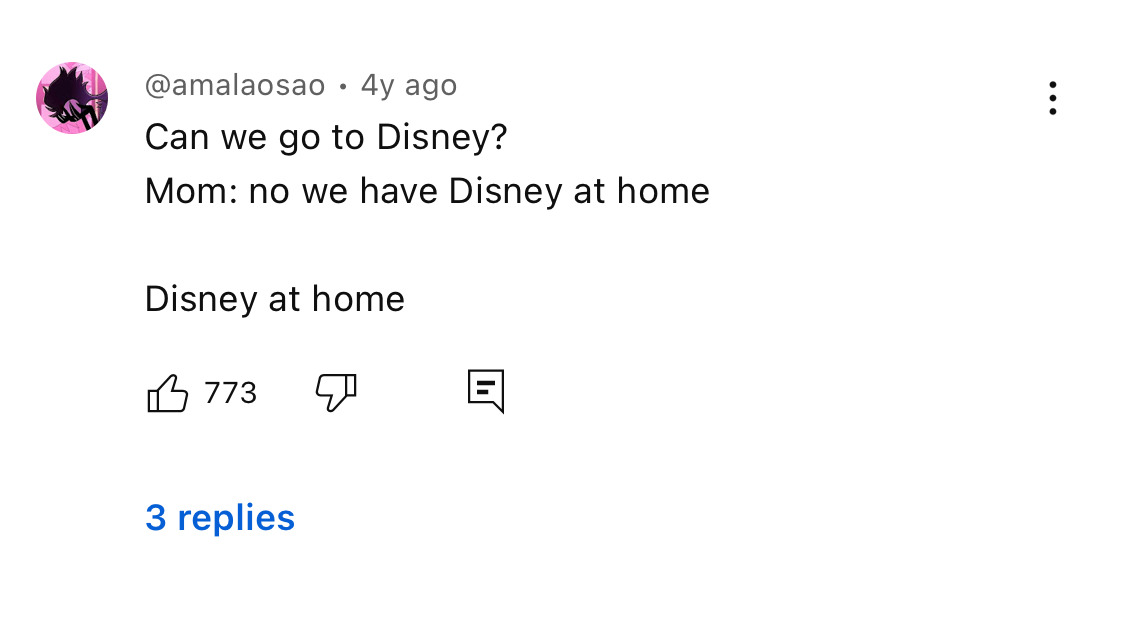Screen dimensions: 1125x620
Task: Click "home" in the last comment line
Action: point(358,299)
